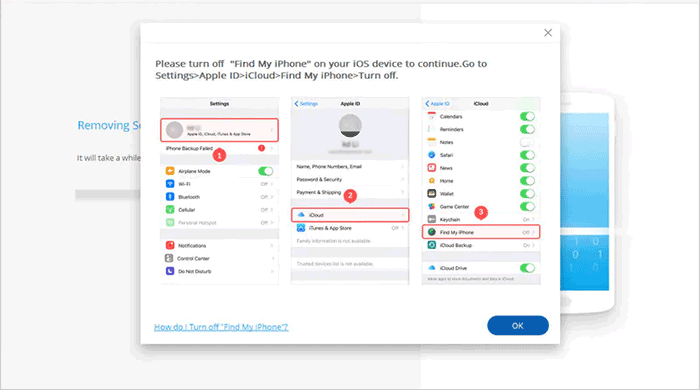Click the chevron on the Wi-Fi row

272,184
